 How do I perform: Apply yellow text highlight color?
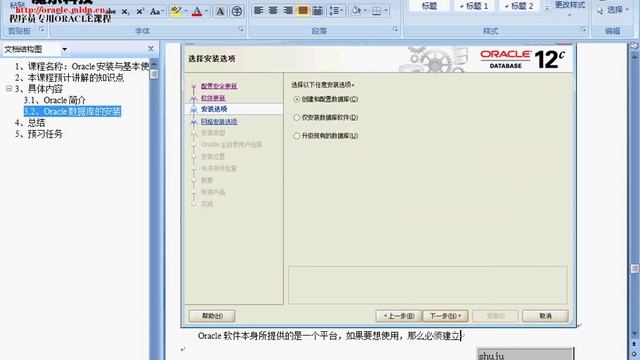coord(176,11)
